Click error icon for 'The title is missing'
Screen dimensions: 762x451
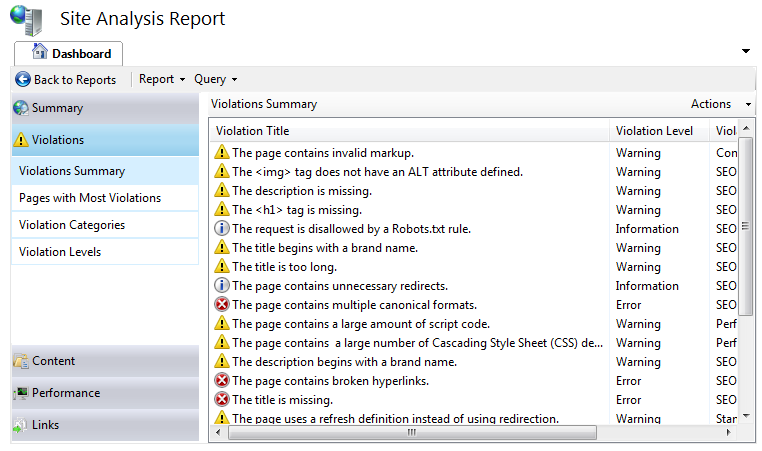click(x=222, y=399)
